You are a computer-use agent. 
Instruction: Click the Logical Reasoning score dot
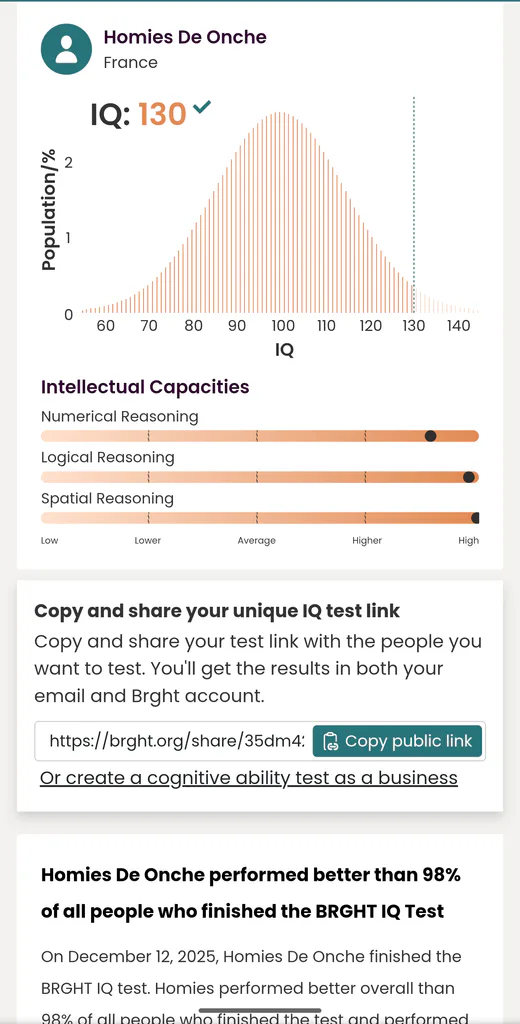(x=468, y=477)
